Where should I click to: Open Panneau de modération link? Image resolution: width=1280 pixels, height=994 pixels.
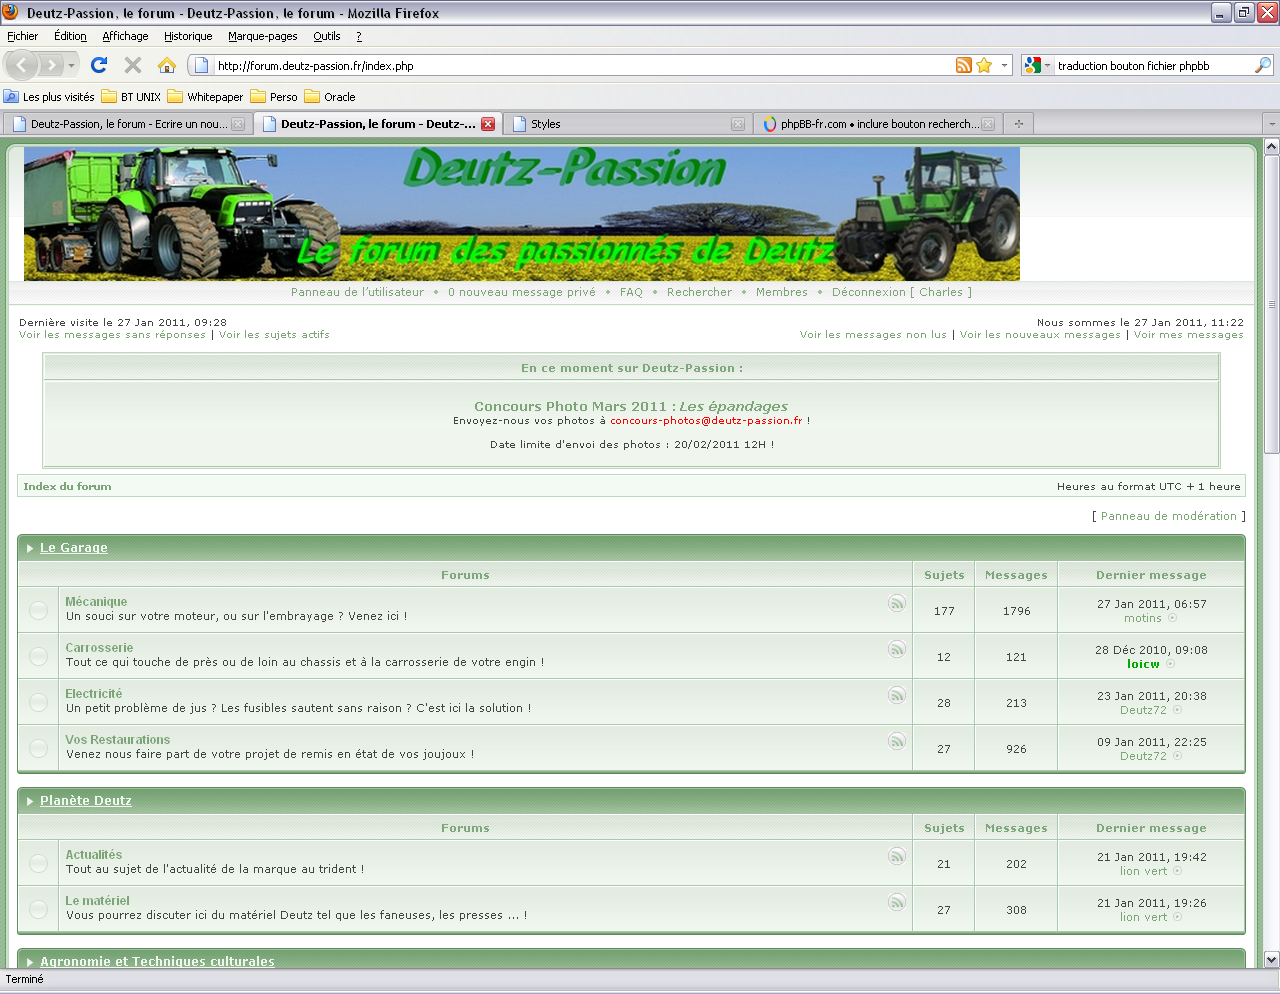[1169, 516]
